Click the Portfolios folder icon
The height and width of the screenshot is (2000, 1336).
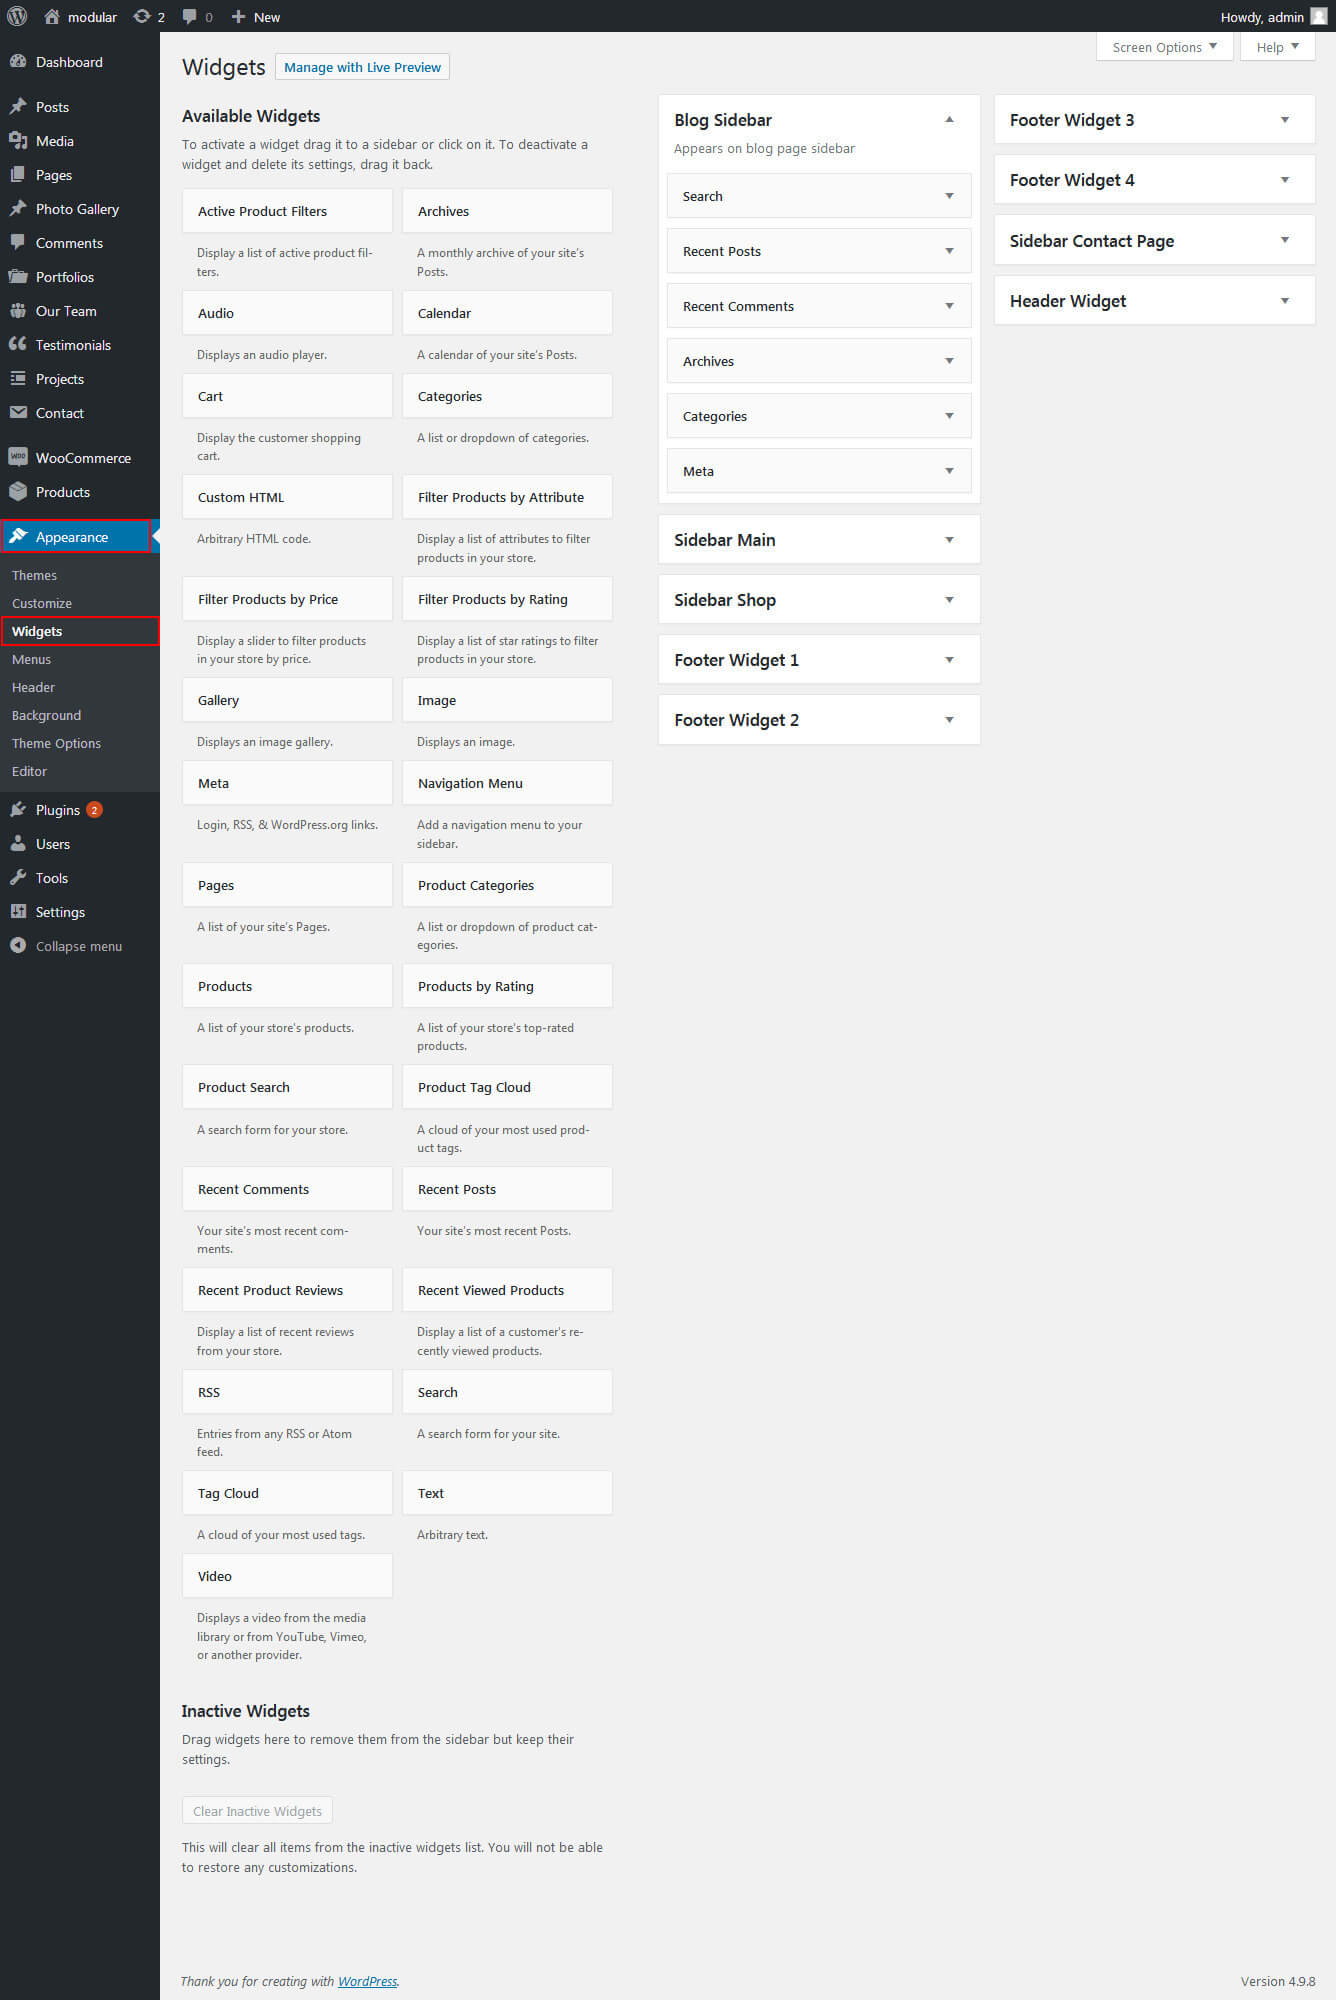18,277
